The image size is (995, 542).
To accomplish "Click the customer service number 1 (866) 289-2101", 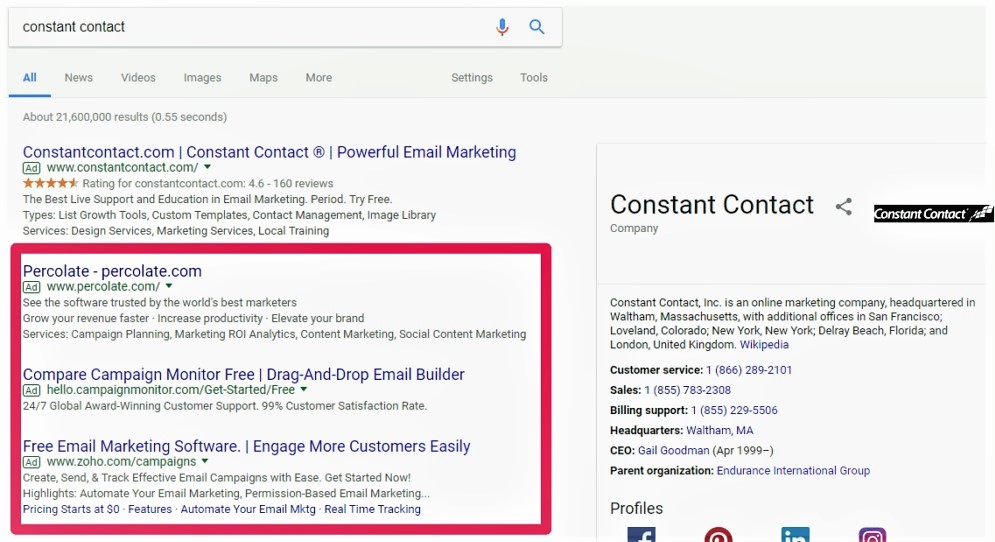I will coord(749,370).
